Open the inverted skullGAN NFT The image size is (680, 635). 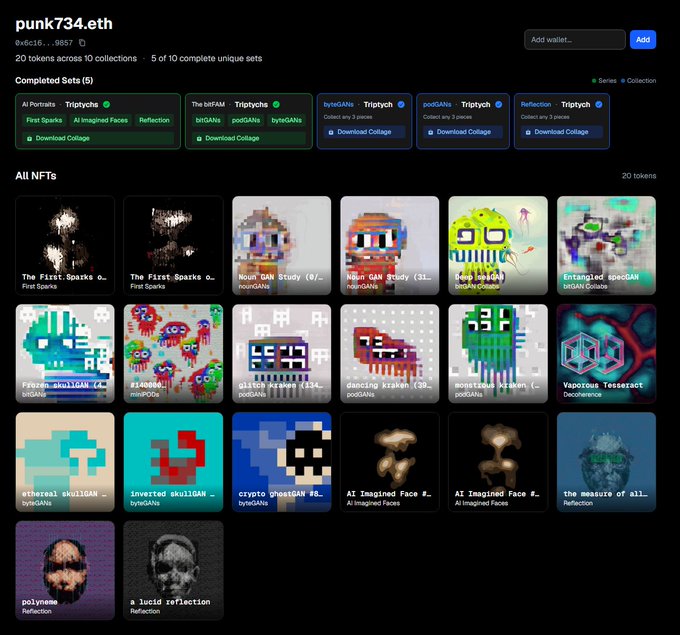(173, 462)
